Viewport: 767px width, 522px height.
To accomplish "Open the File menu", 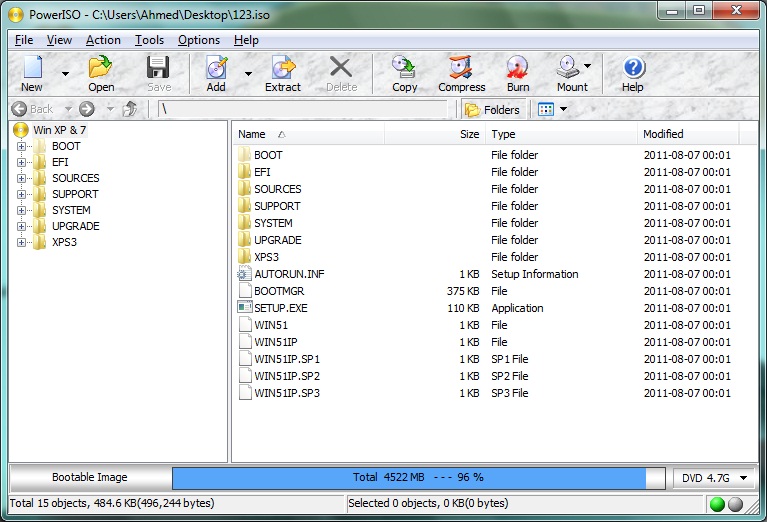I will (24, 40).
